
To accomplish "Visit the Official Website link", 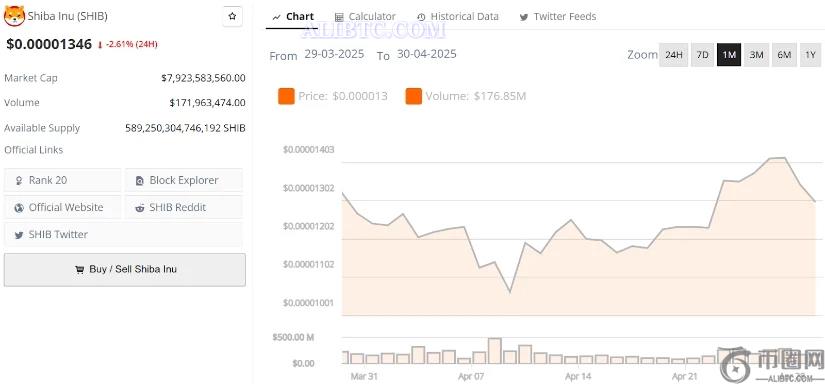I will coord(63,207).
